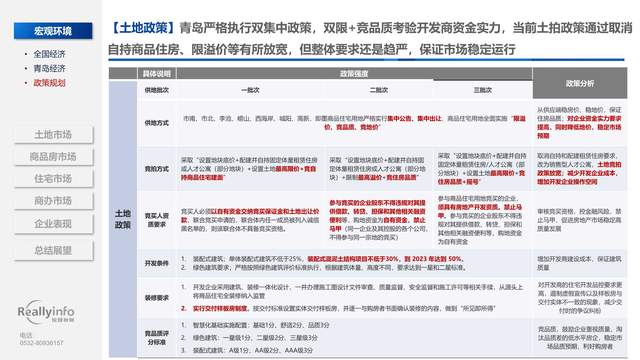Click the 装配式建筑 A级 scoring line
Image resolution: width=640 pixels, height=360 pixels.
[x=247, y=350]
